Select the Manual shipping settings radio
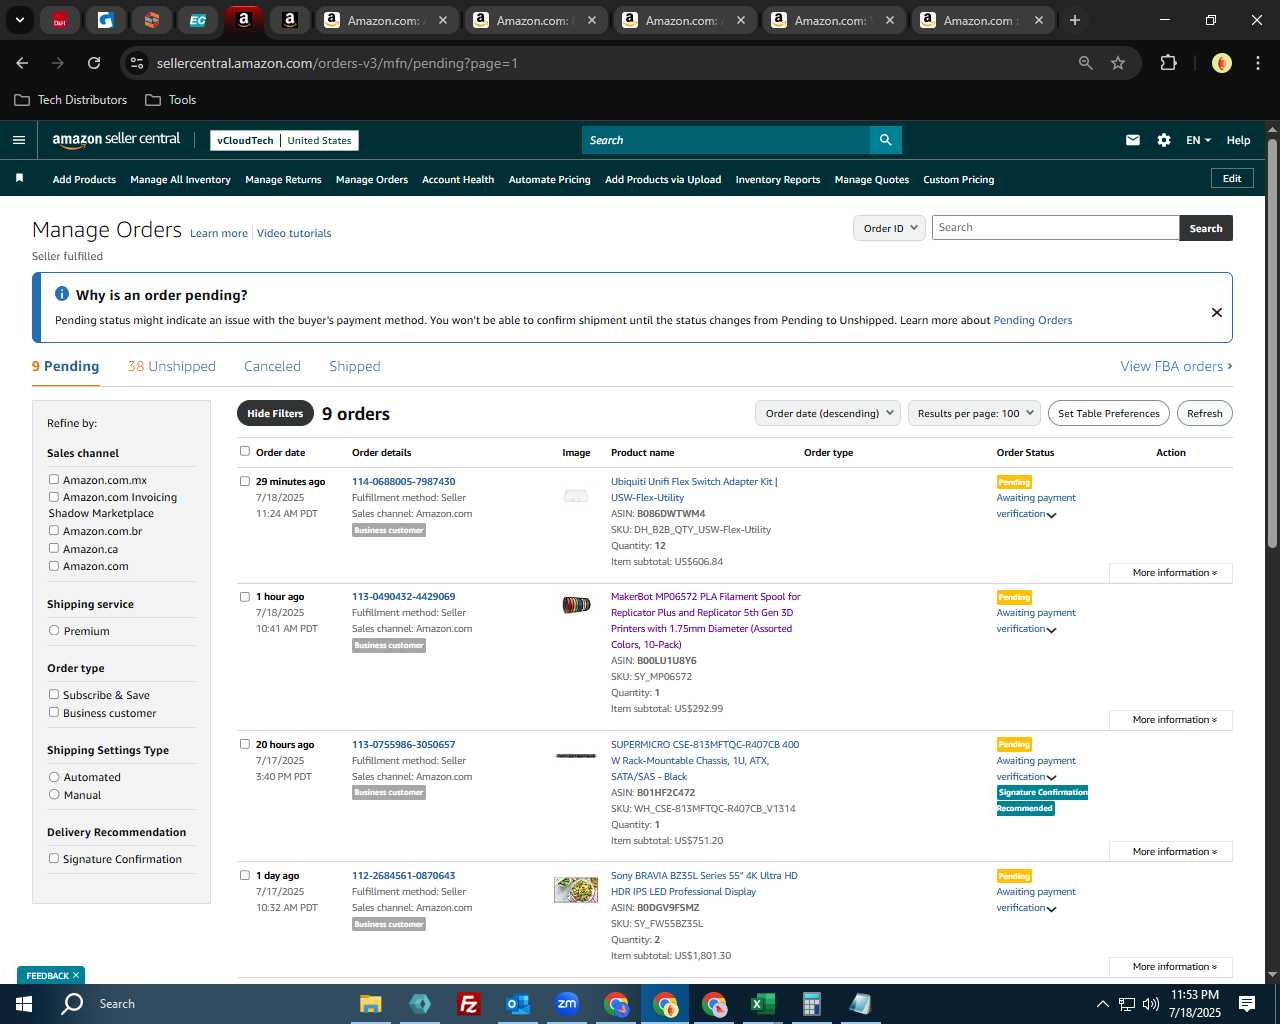The height and width of the screenshot is (1024, 1280). (x=54, y=794)
